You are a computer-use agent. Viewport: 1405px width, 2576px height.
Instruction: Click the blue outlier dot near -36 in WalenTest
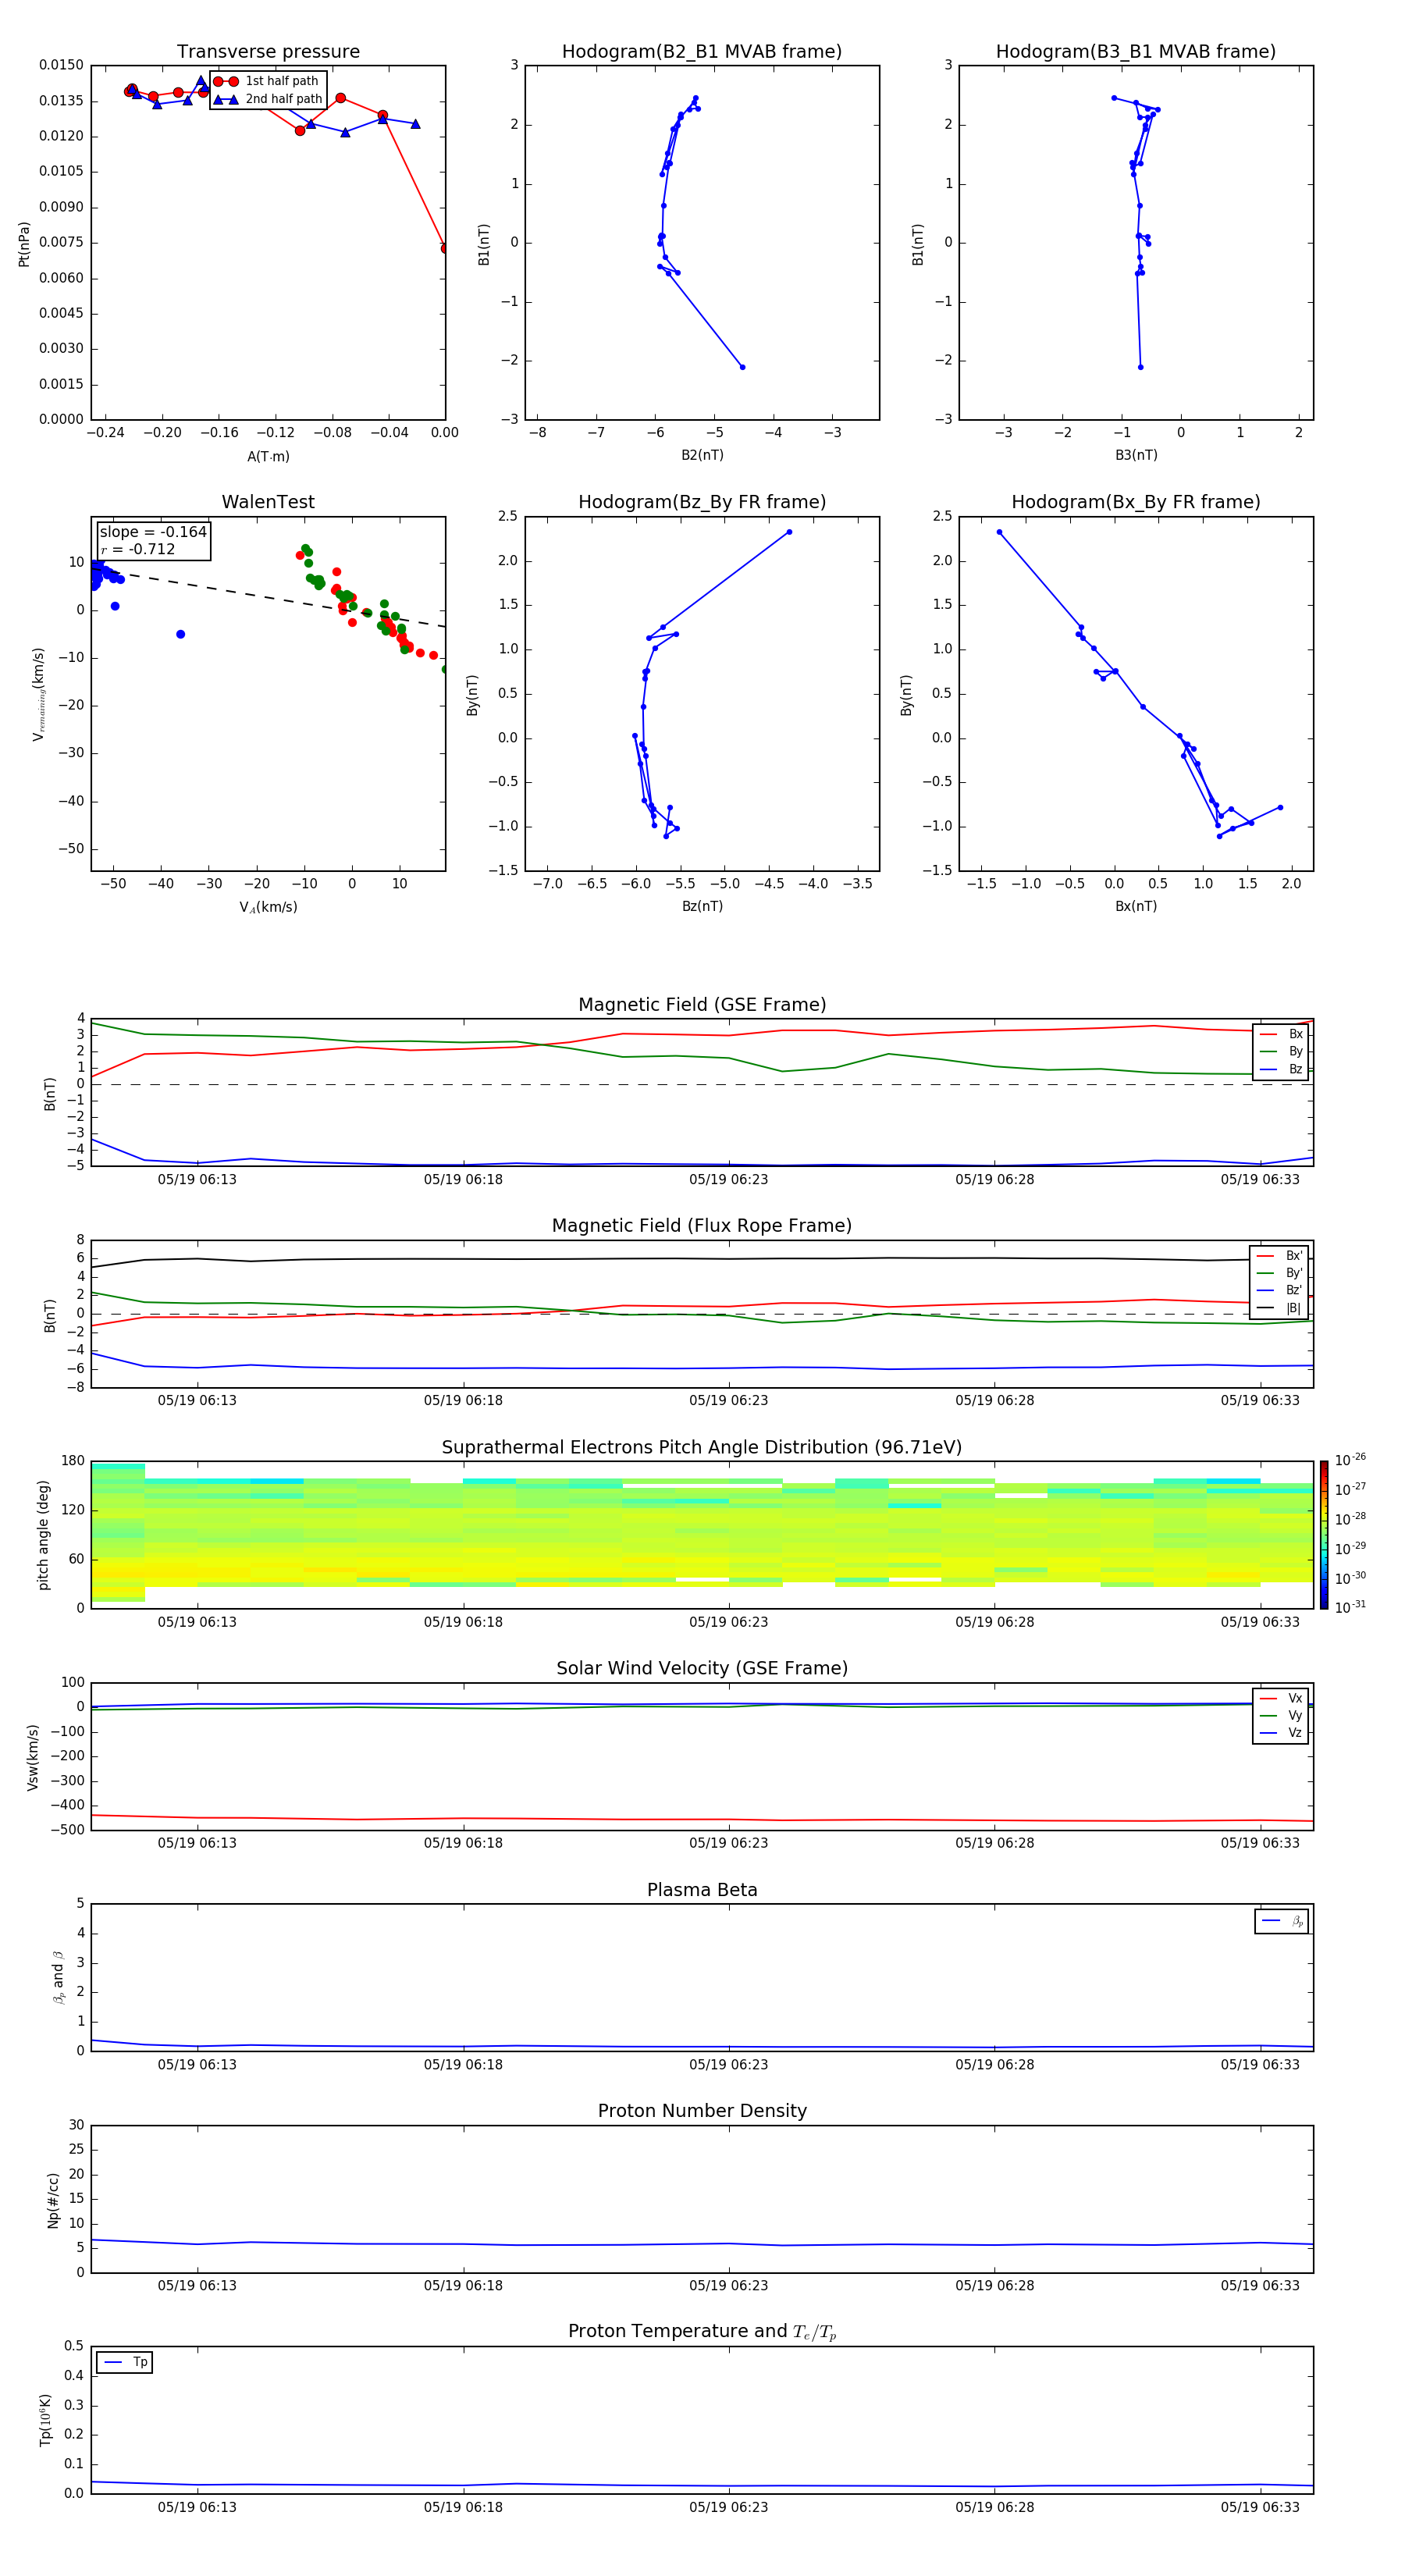tap(180, 634)
